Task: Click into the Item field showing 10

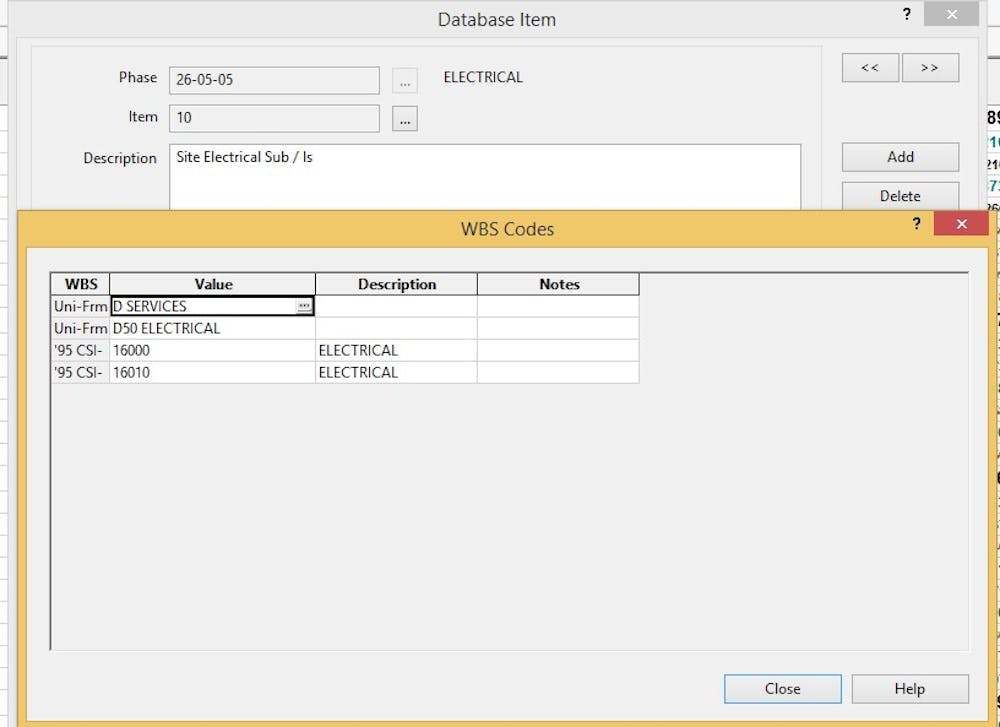Action: [x=274, y=118]
